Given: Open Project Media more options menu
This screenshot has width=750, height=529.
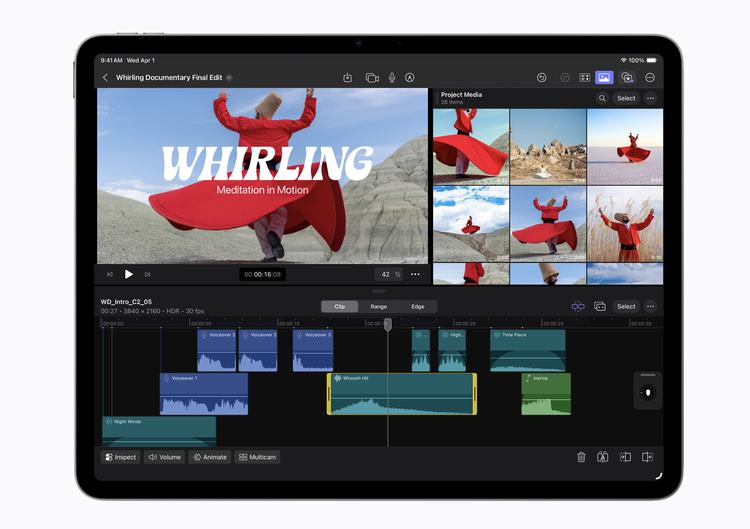Looking at the screenshot, I should 651,98.
